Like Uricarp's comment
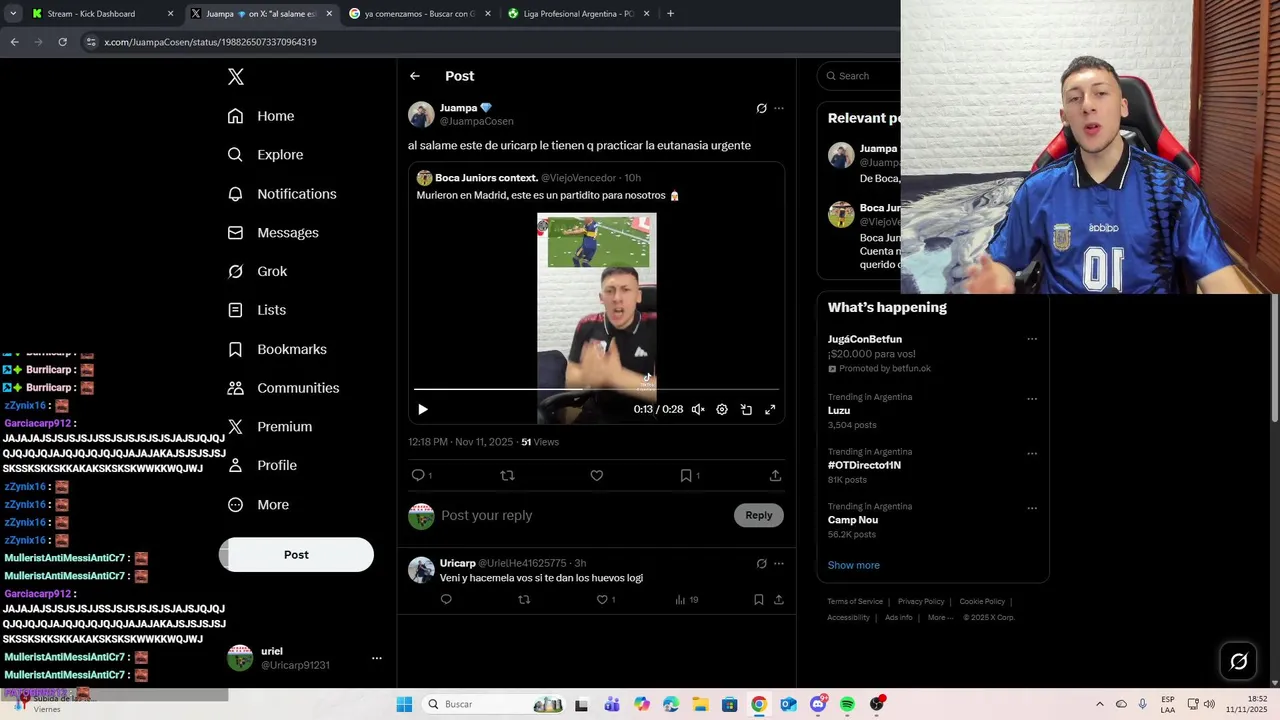This screenshot has height=720, width=1280. (x=603, y=600)
